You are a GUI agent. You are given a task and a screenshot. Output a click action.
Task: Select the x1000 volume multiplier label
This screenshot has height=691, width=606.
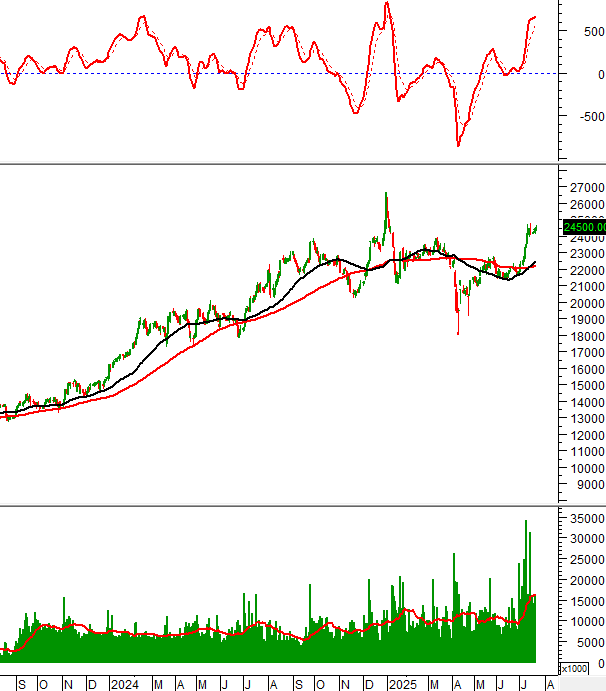[575, 669]
